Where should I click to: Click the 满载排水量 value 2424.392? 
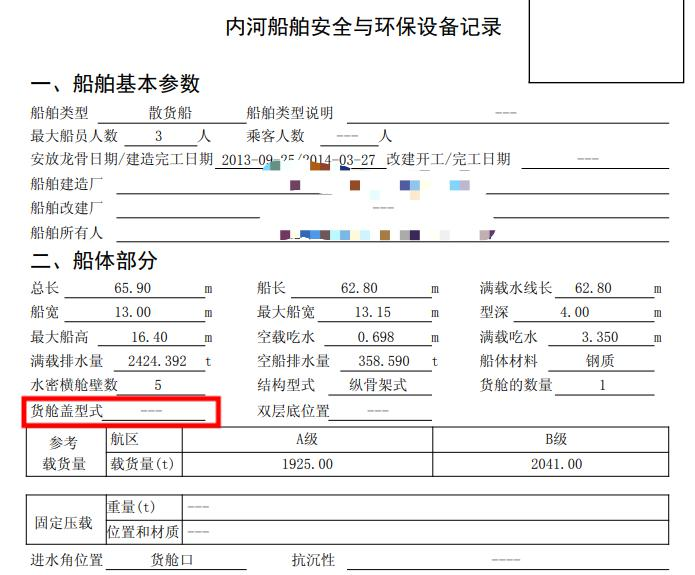(x=157, y=361)
